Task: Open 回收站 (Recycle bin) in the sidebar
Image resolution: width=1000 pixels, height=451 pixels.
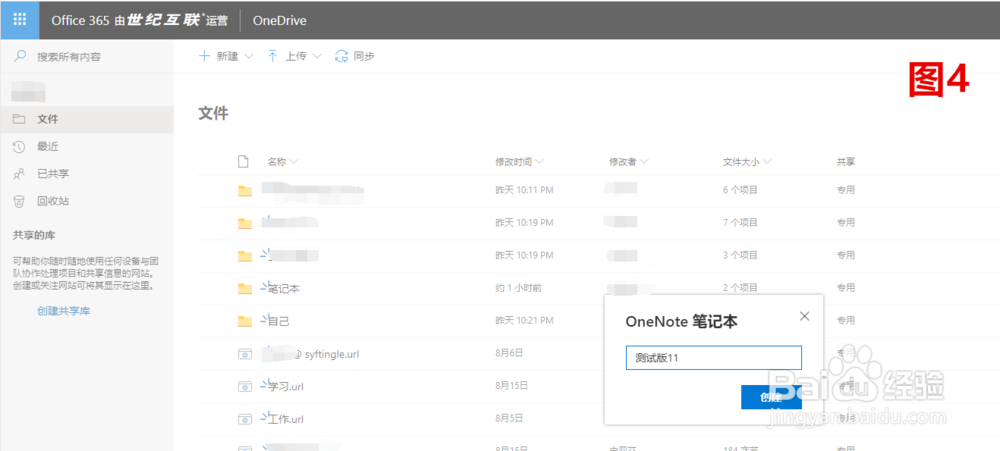Action: [87, 201]
